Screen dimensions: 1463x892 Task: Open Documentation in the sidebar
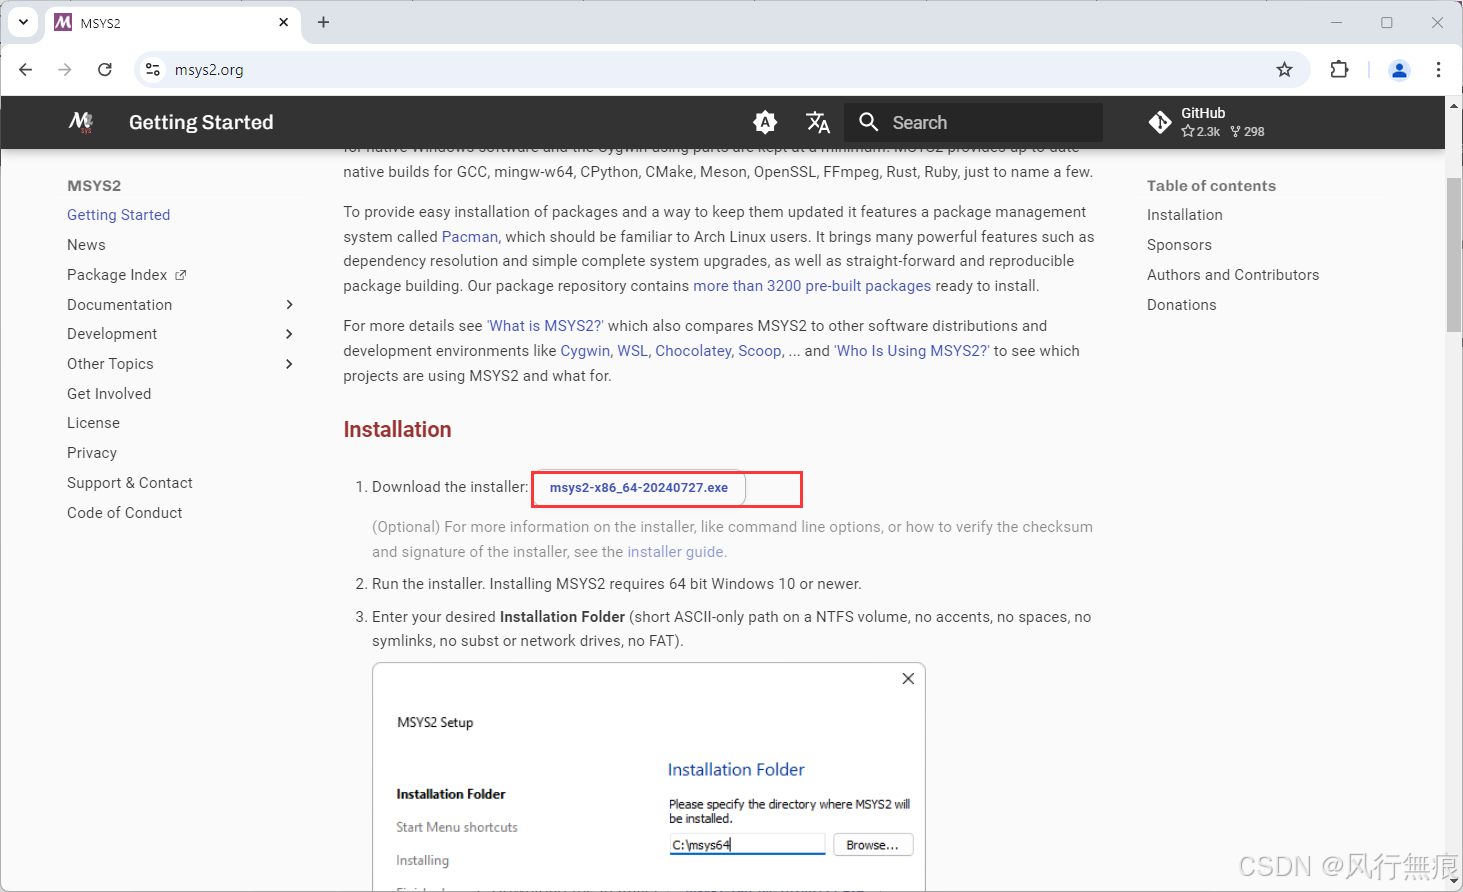pos(120,305)
